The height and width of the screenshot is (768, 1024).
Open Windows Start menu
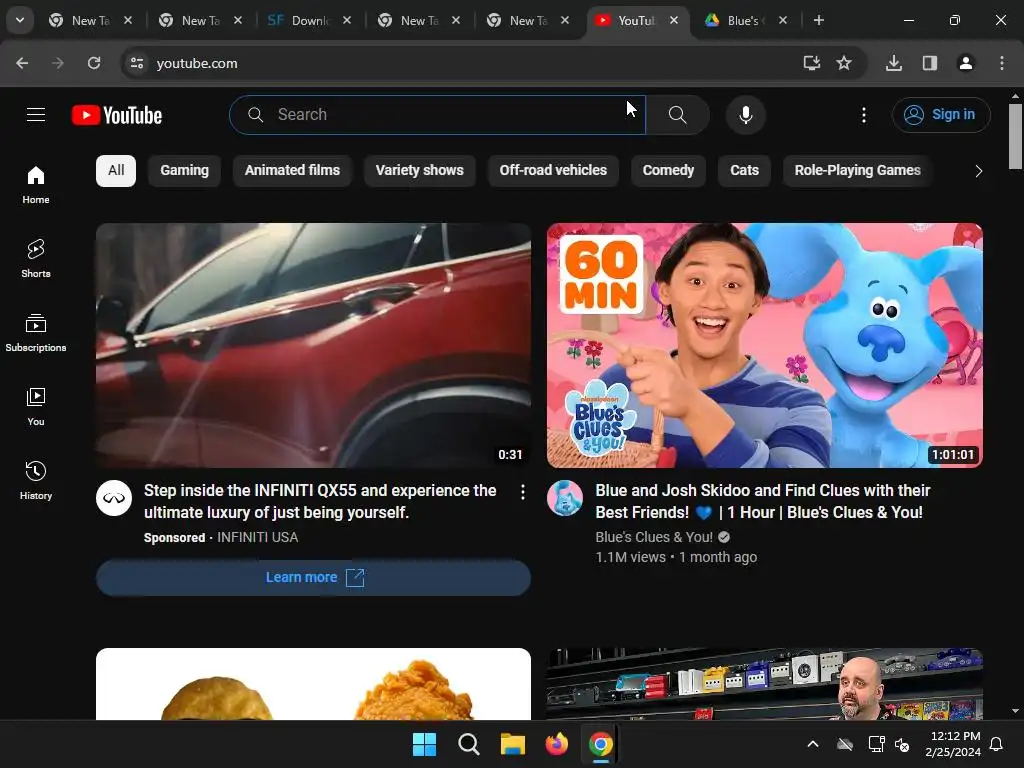(x=424, y=744)
